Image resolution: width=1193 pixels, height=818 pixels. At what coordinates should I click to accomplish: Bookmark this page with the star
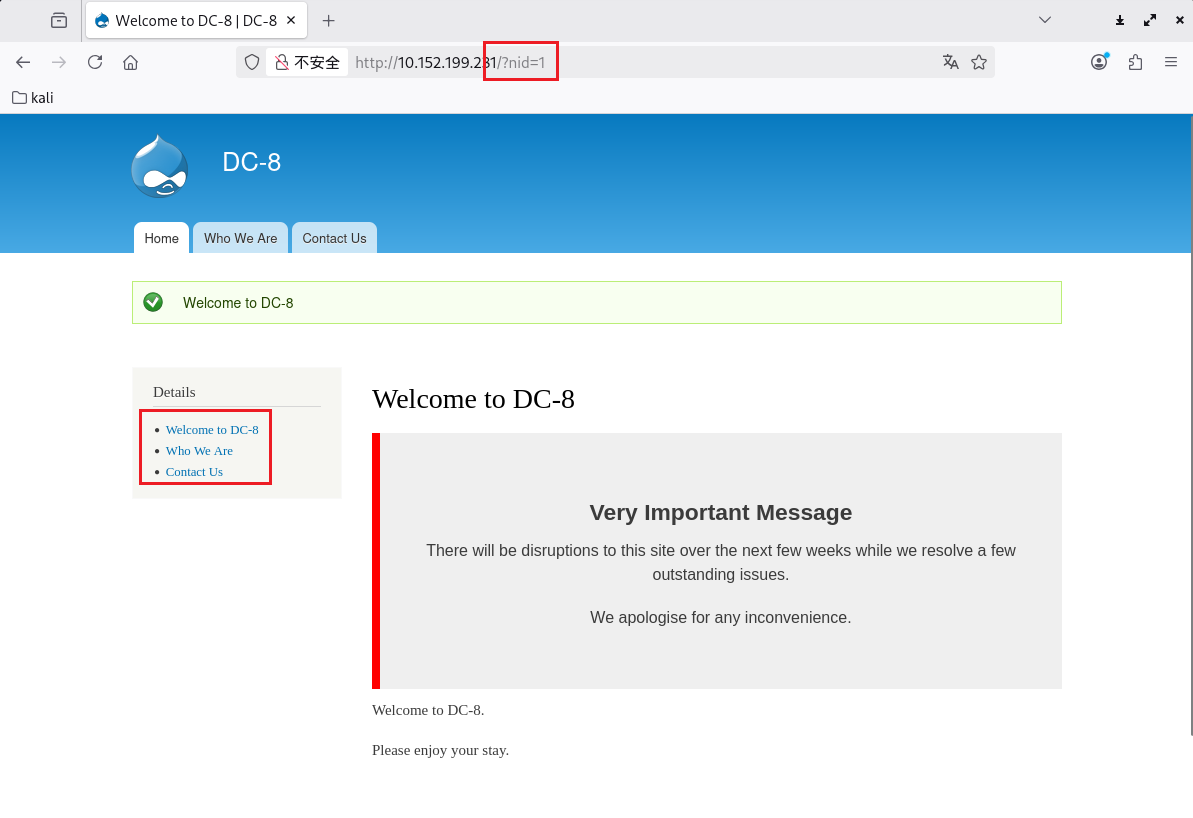click(x=979, y=62)
